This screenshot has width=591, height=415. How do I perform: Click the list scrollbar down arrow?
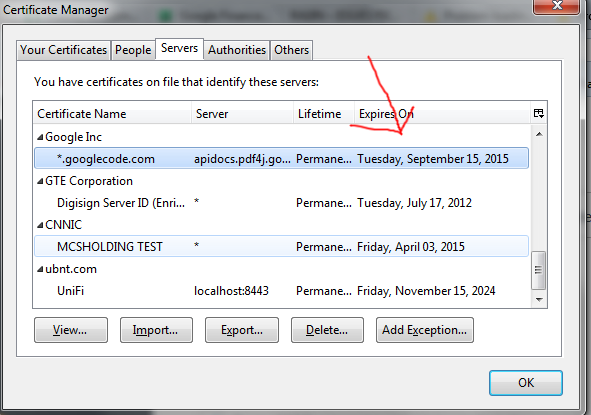539,300
